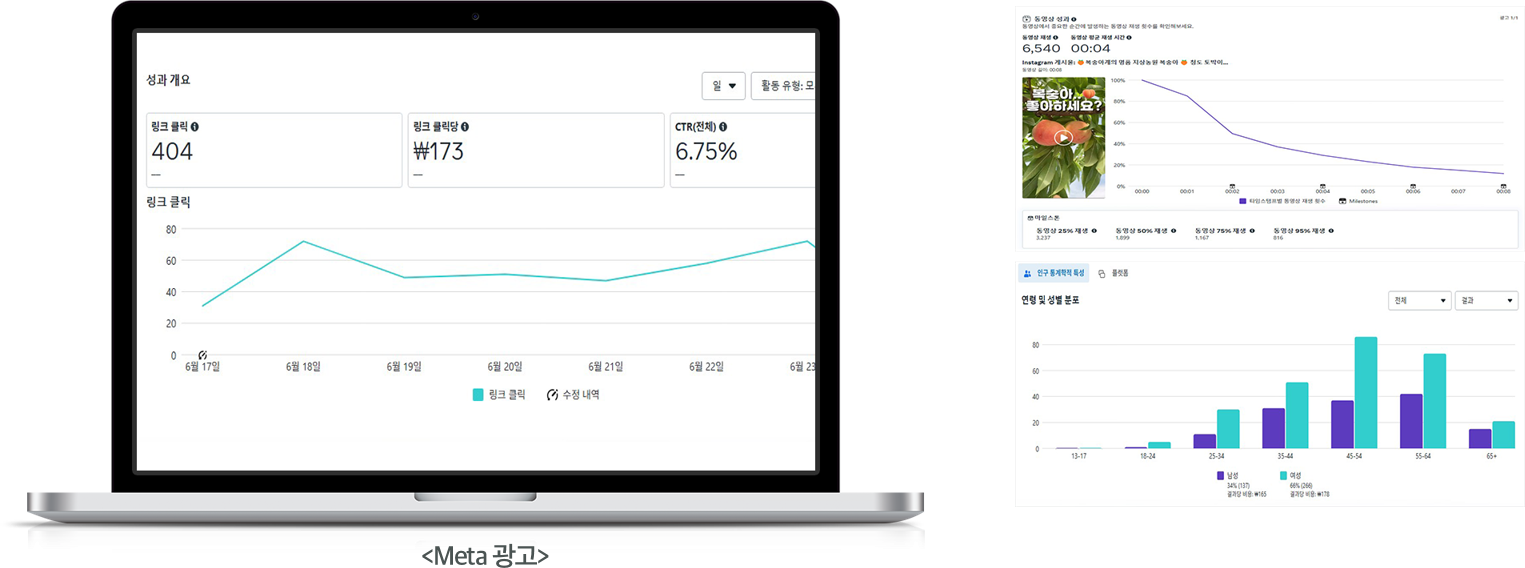Click info icon next to 링크 클릭
1525x568 pixels.
coord(194,127)
